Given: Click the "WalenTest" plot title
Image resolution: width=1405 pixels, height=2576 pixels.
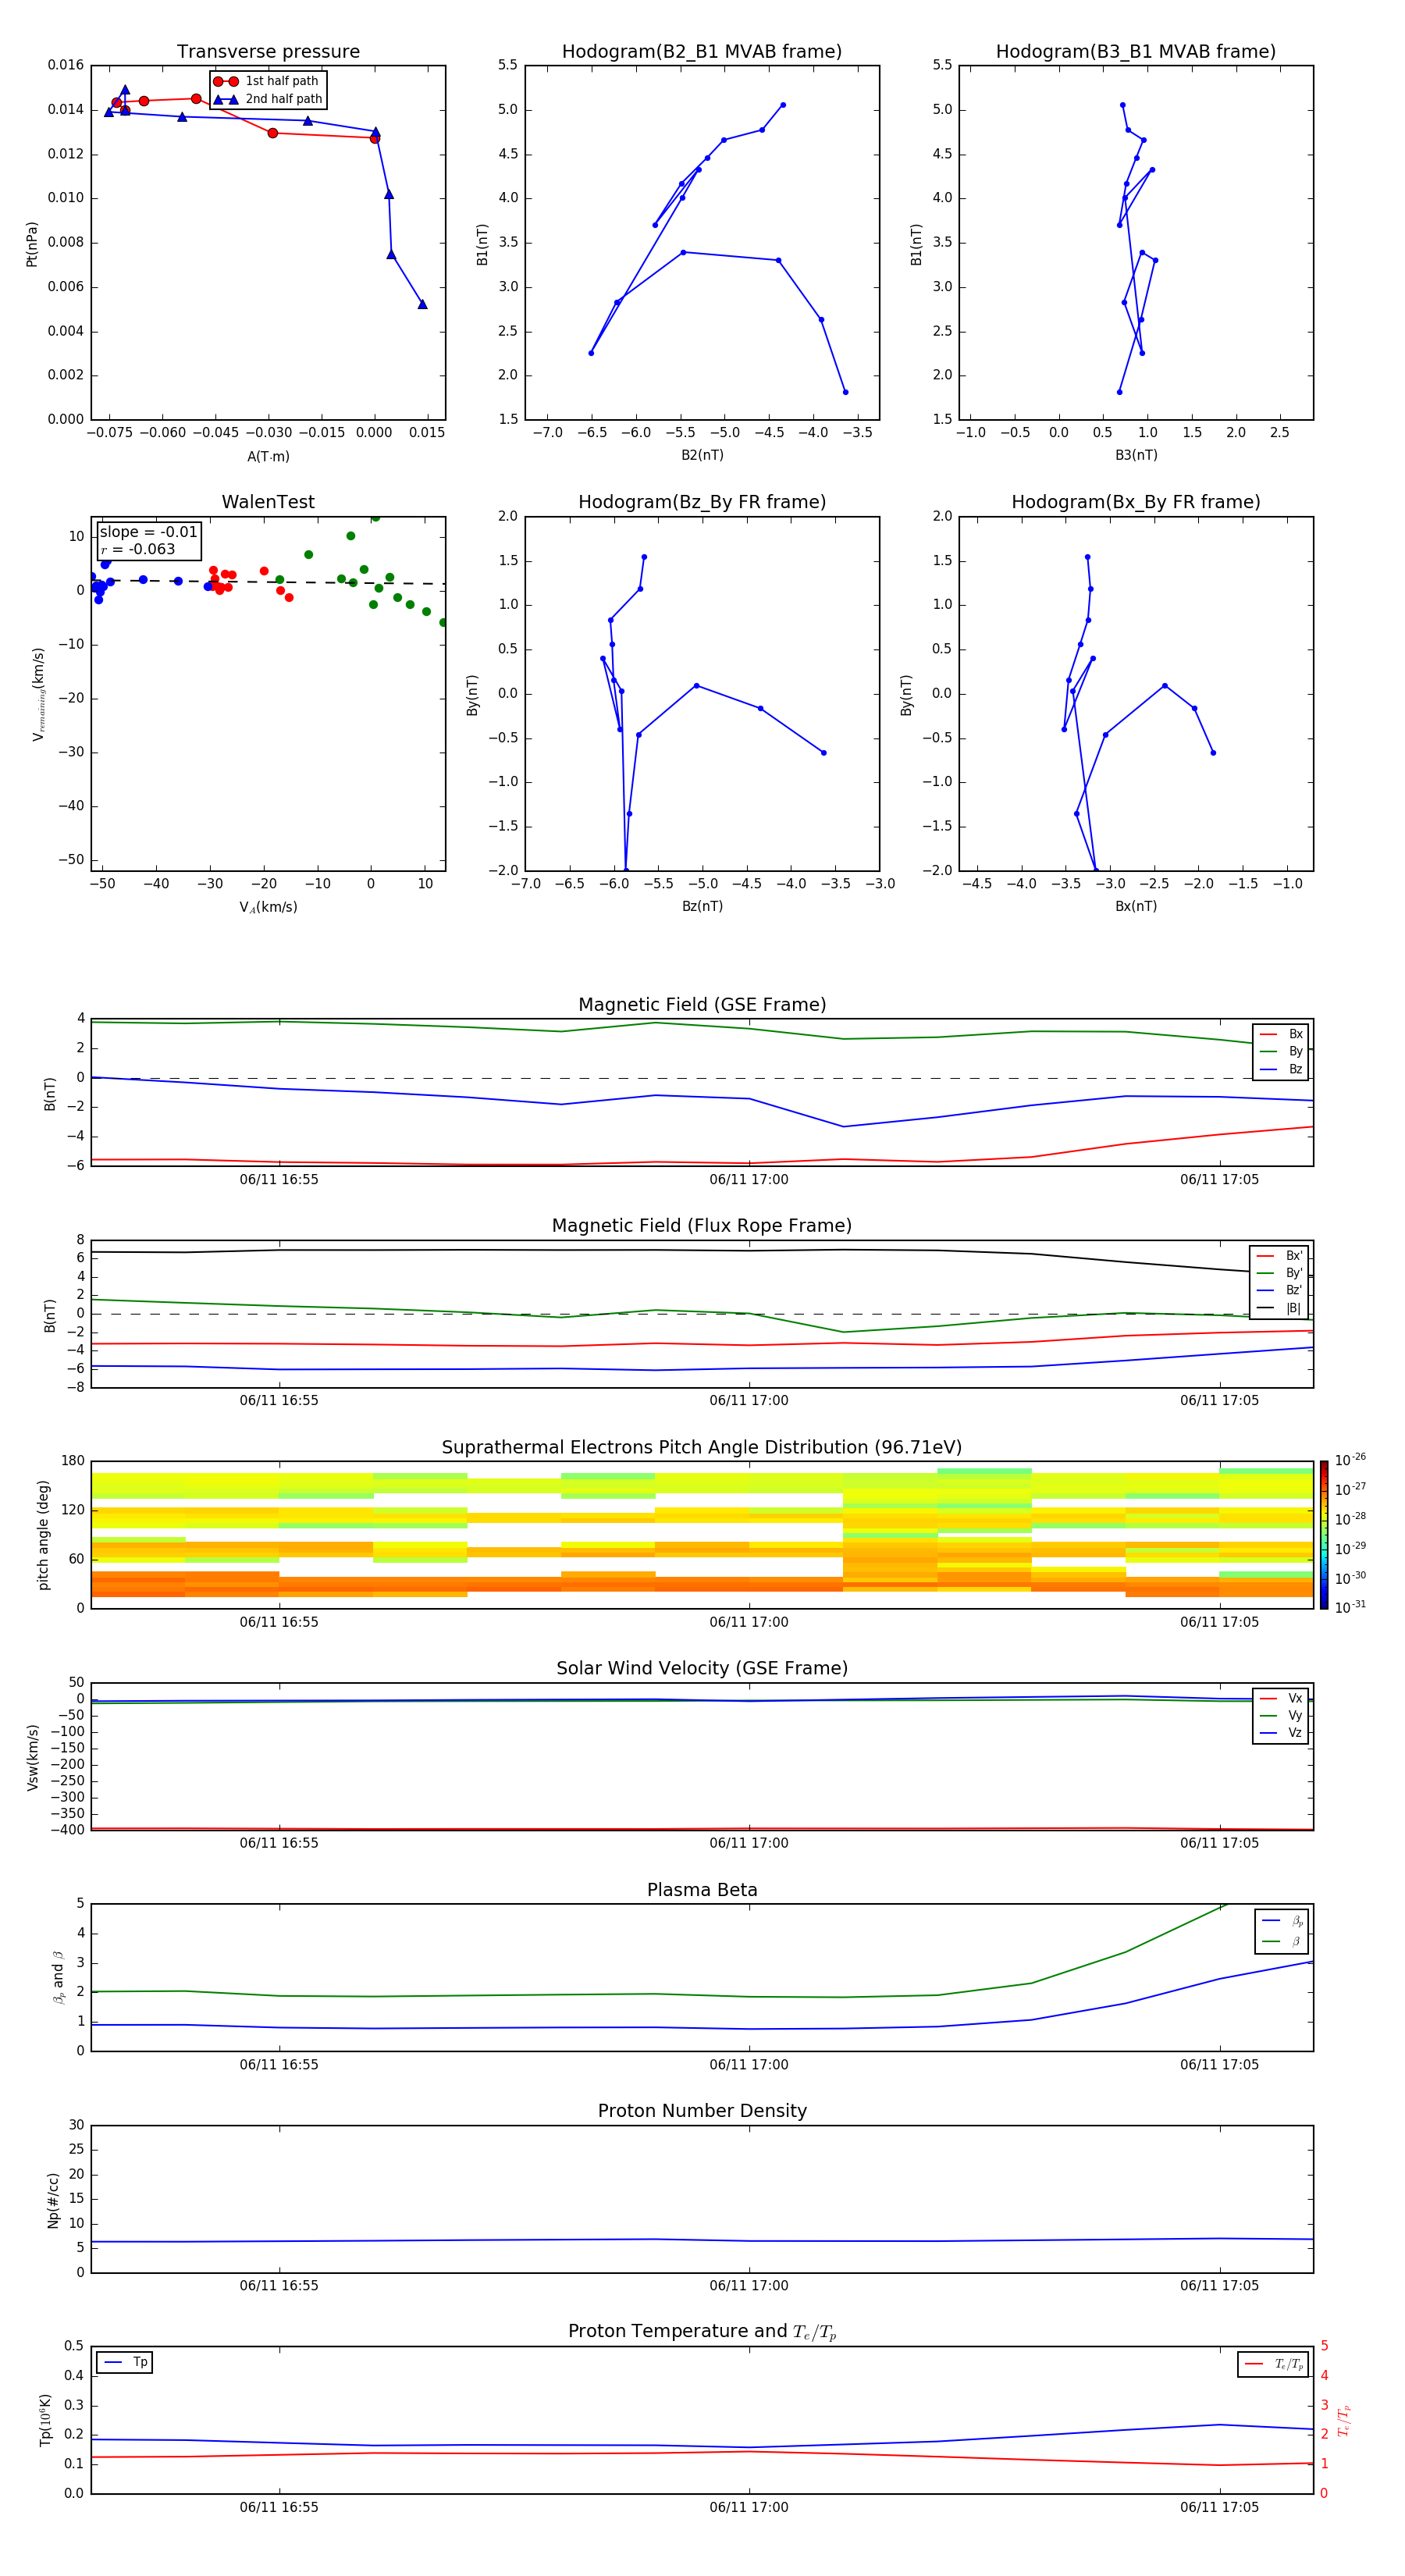Looking at the screenshot, I should pyautogui.click(x=268, y=502).
